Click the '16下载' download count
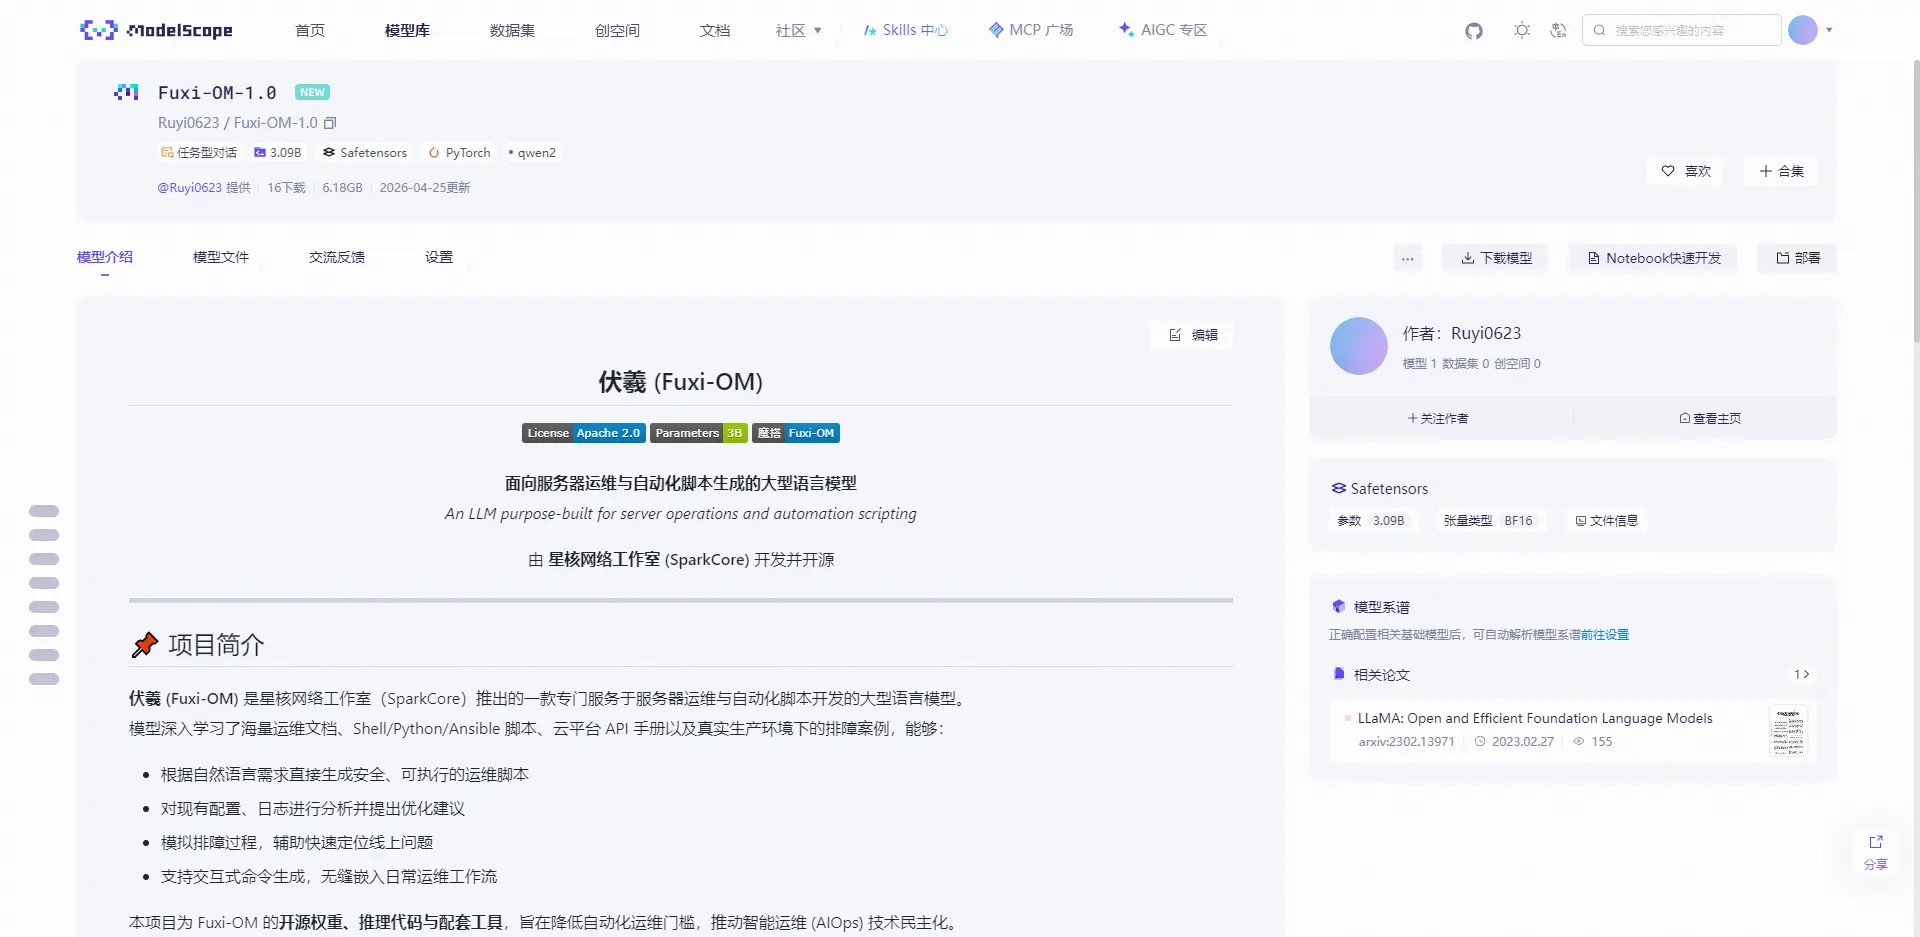 (x=286, y=187)
